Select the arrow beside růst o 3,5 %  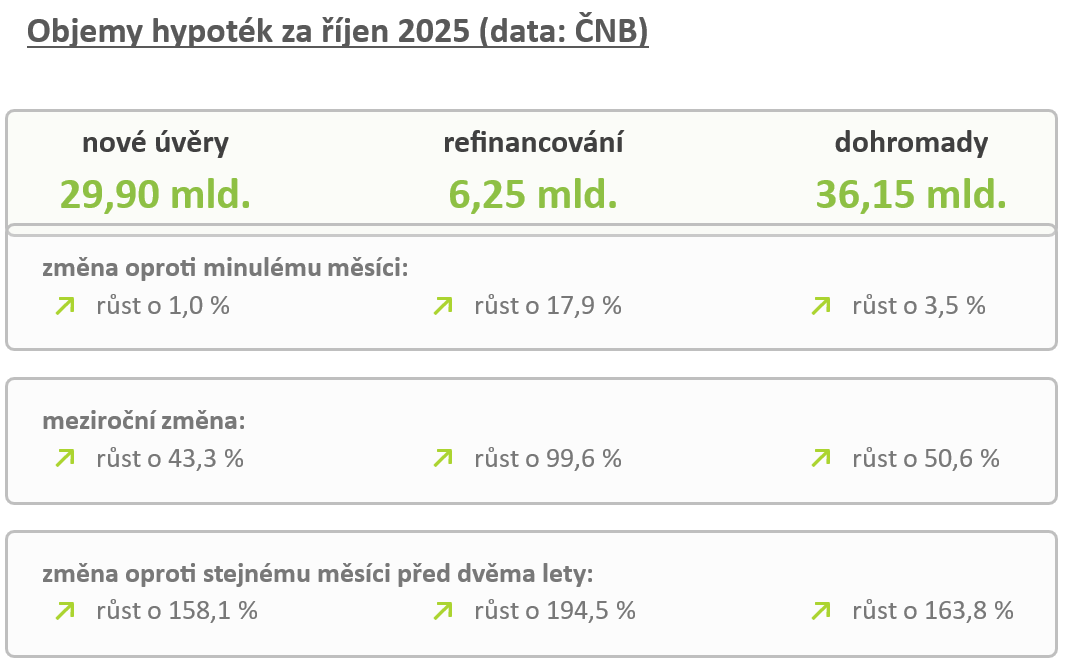coord(821,306)
